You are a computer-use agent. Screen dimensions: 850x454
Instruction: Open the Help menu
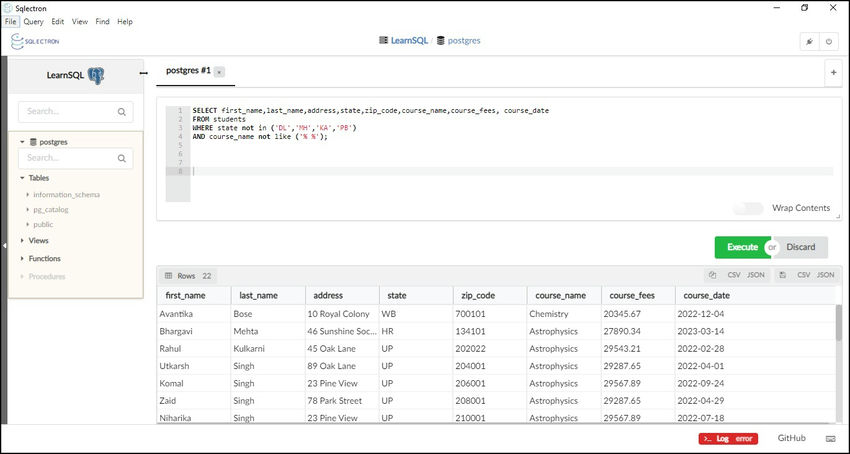click(125, 22)
